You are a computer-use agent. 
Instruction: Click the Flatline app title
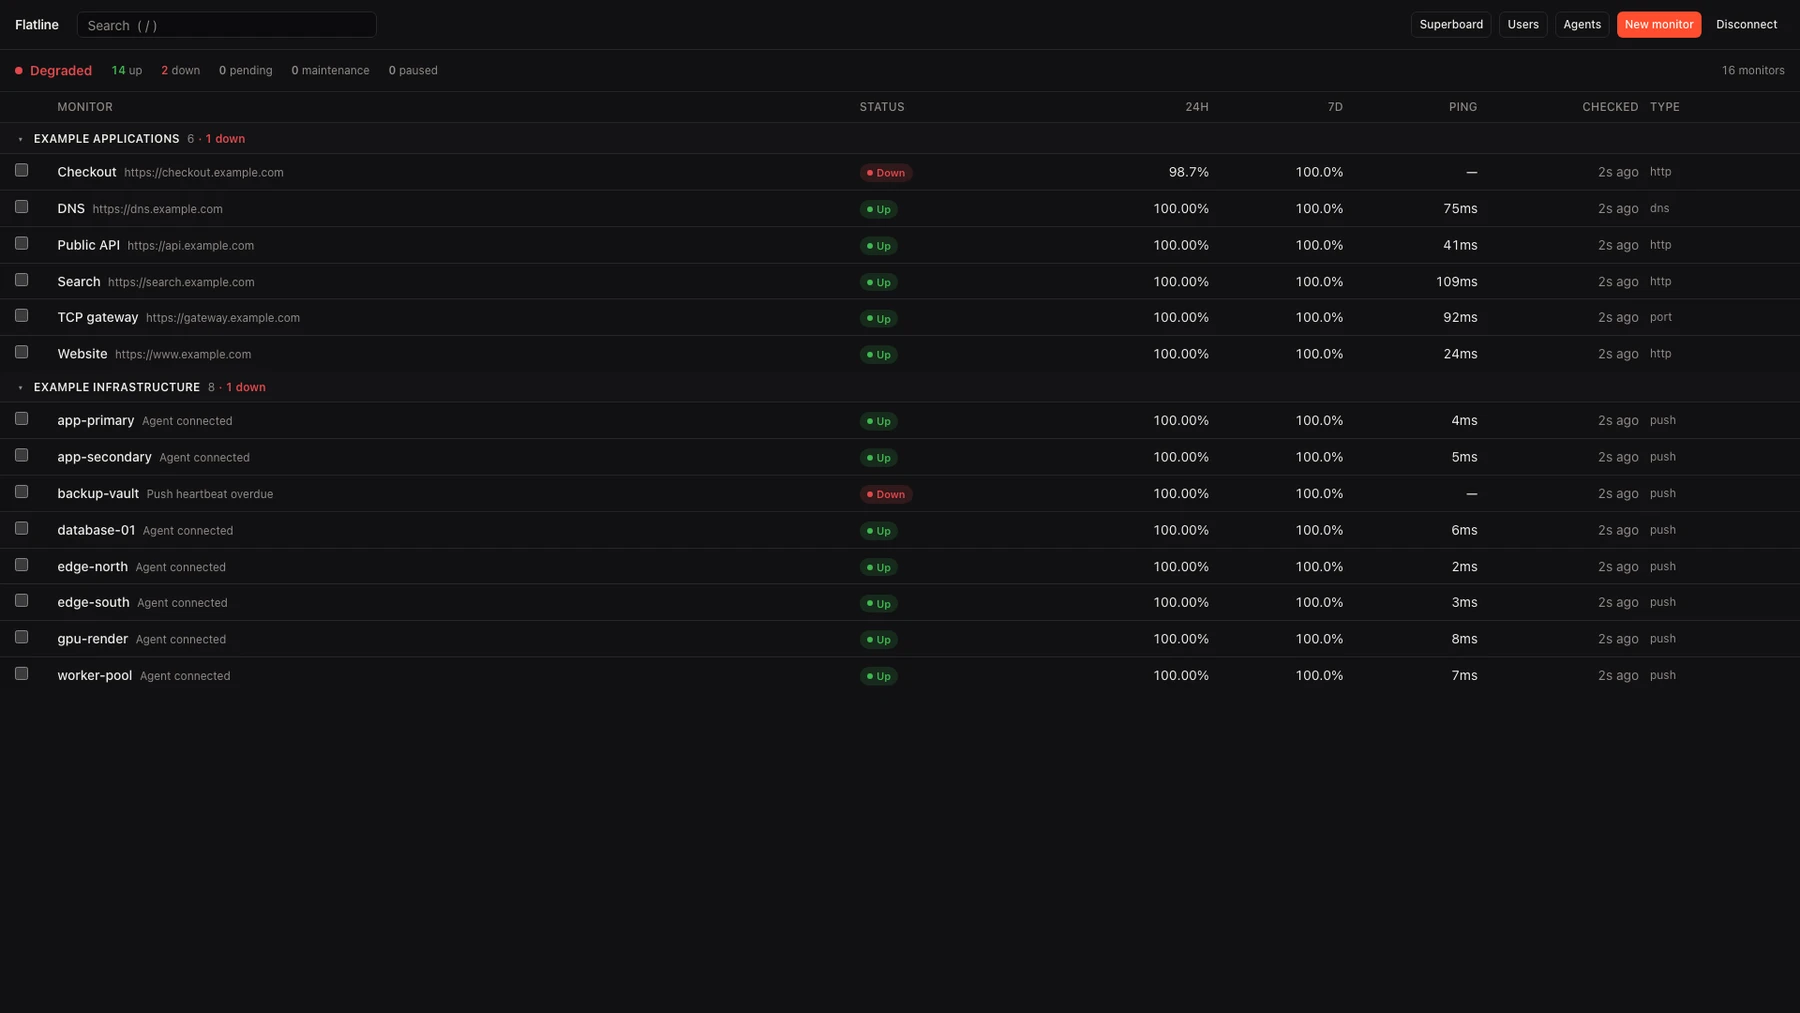click(37, 25)
